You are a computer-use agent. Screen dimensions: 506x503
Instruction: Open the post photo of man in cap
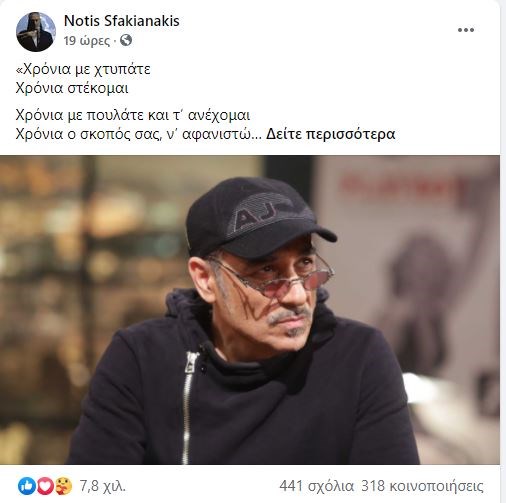[250, 310]
